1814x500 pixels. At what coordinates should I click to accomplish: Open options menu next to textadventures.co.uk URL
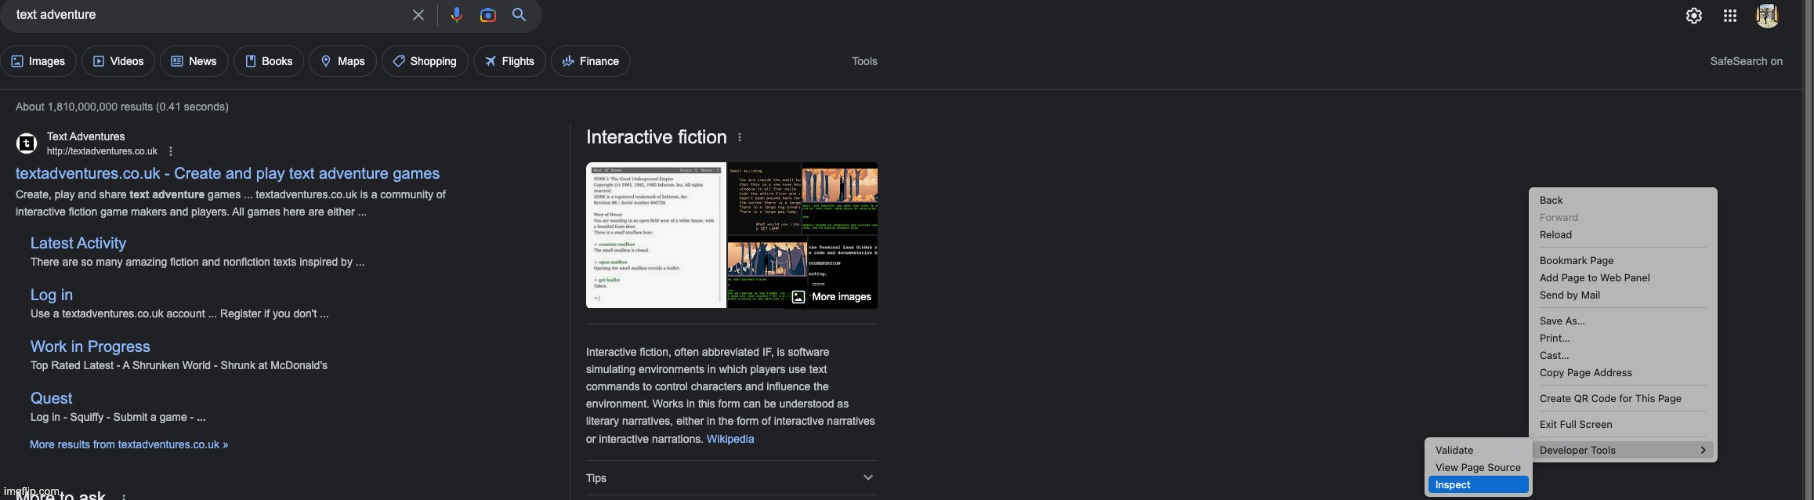click(171, 151)
